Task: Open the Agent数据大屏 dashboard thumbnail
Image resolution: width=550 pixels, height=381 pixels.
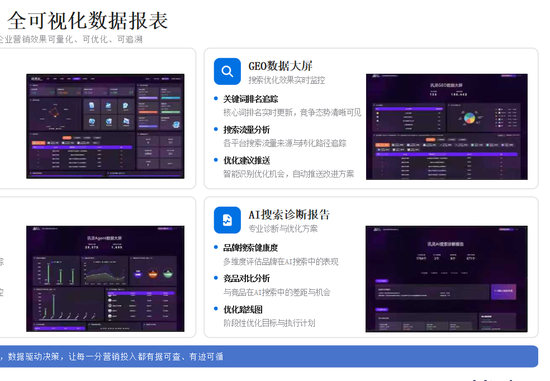Action: (x=105, y=279)
